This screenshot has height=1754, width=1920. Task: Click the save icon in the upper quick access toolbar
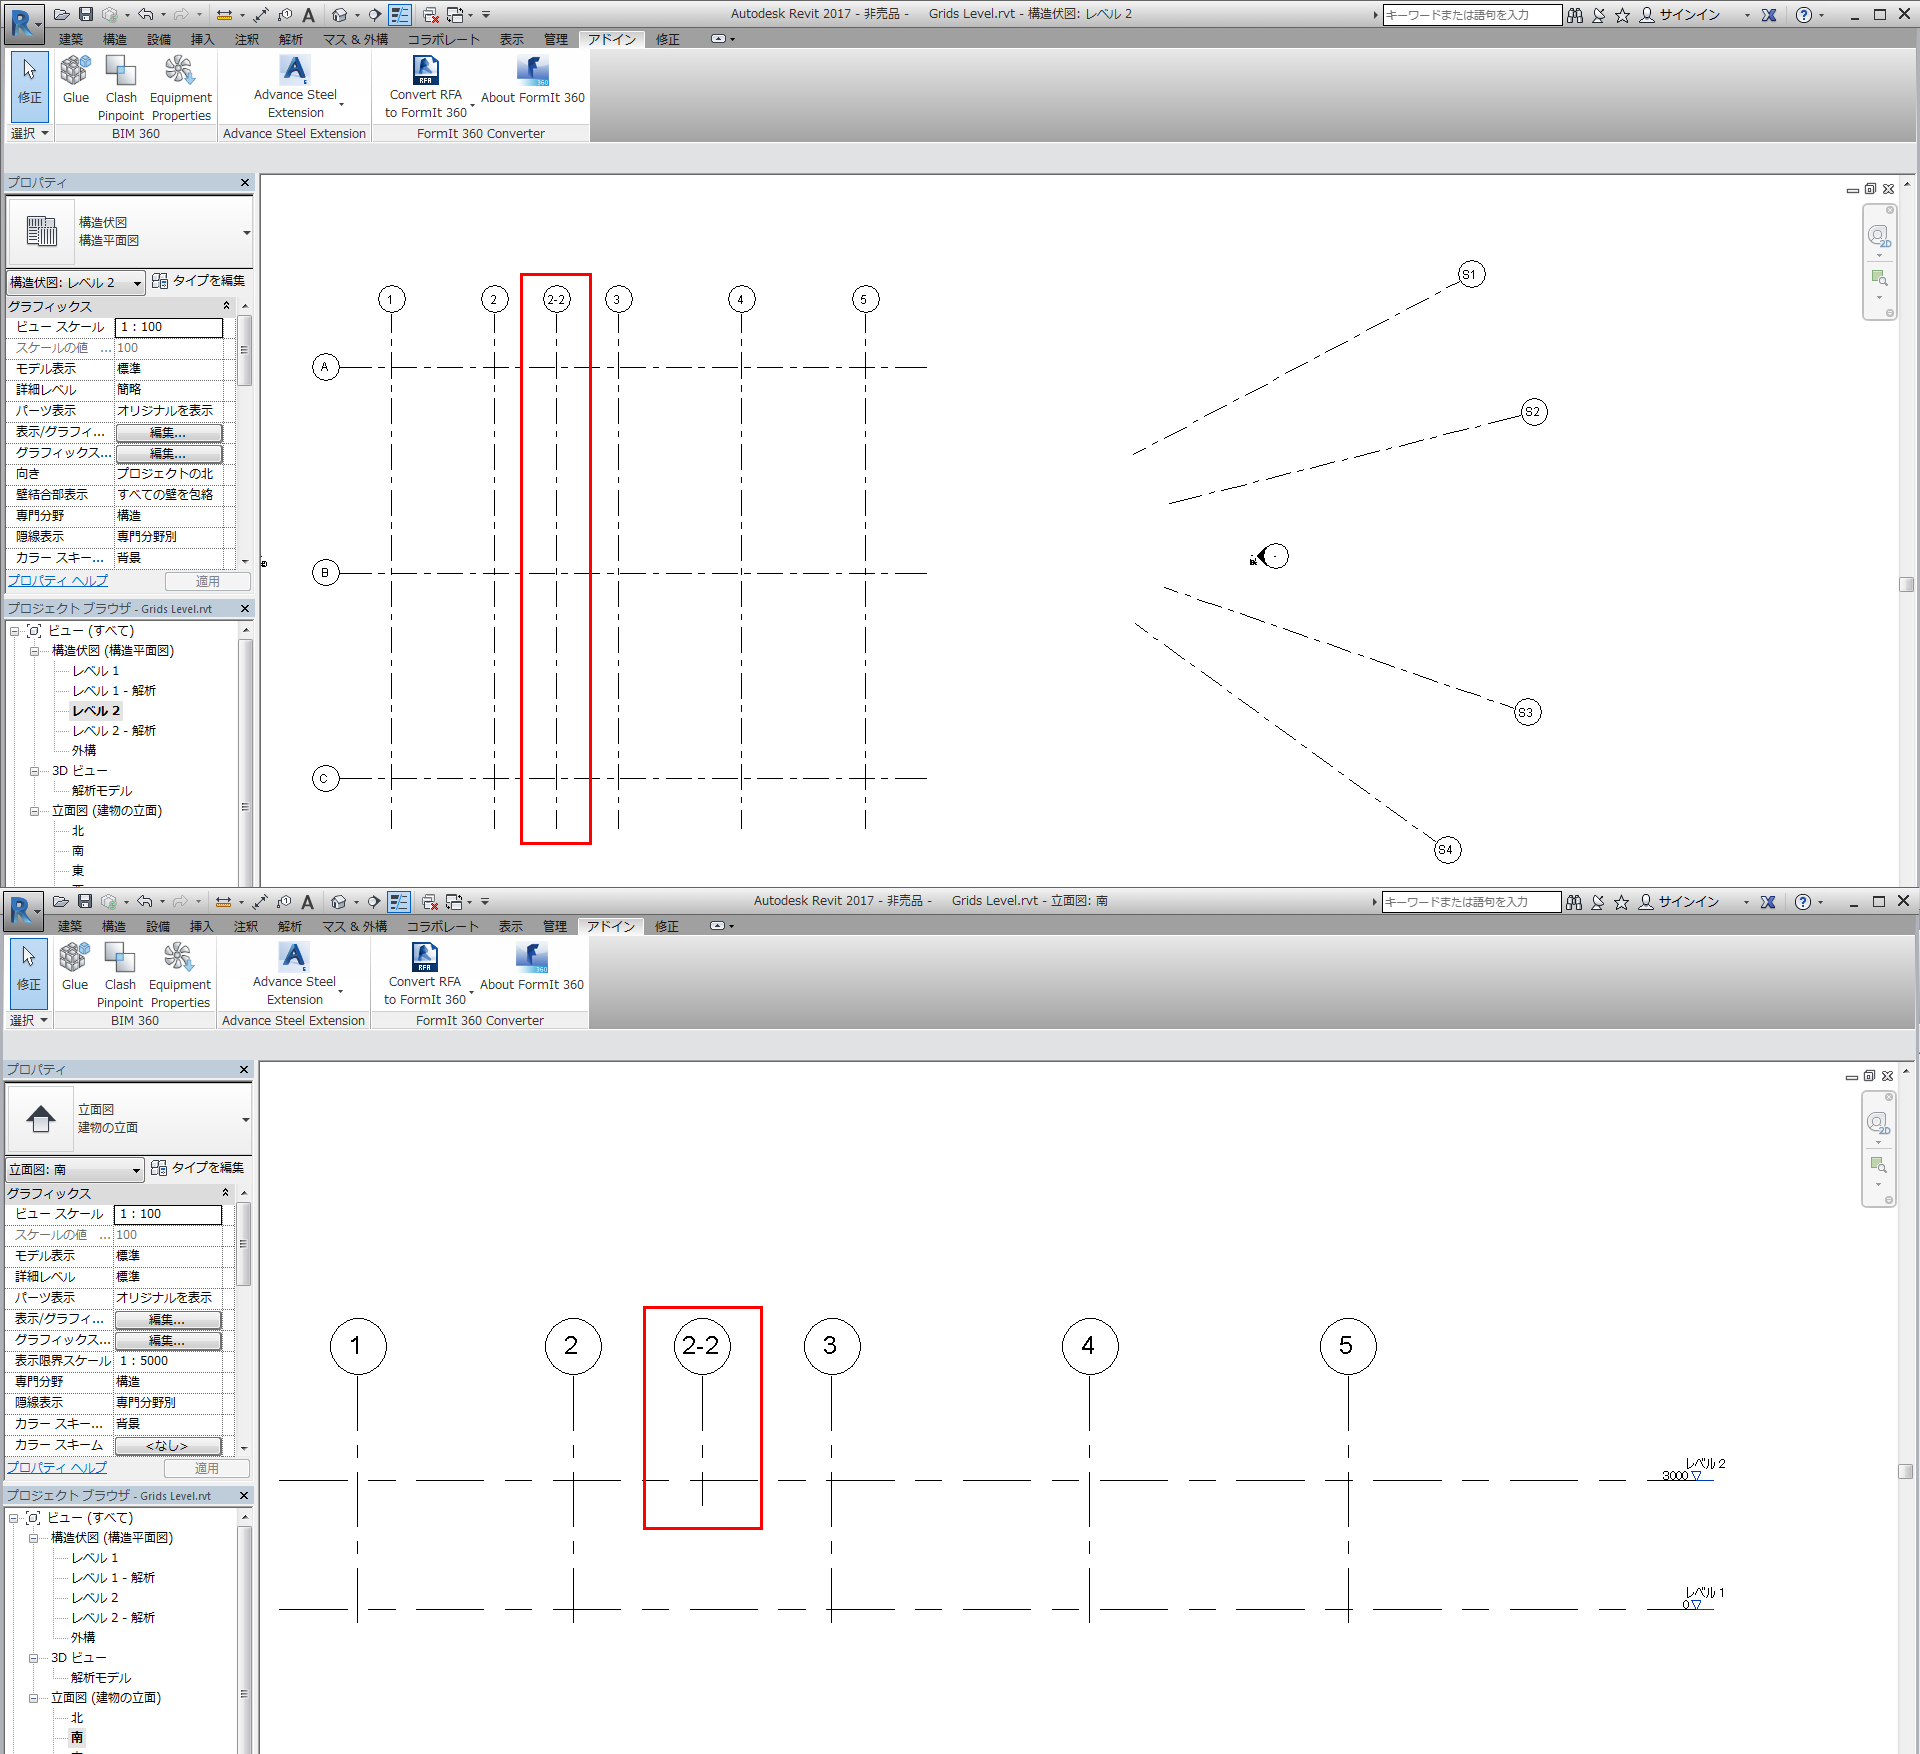[86, 14]
